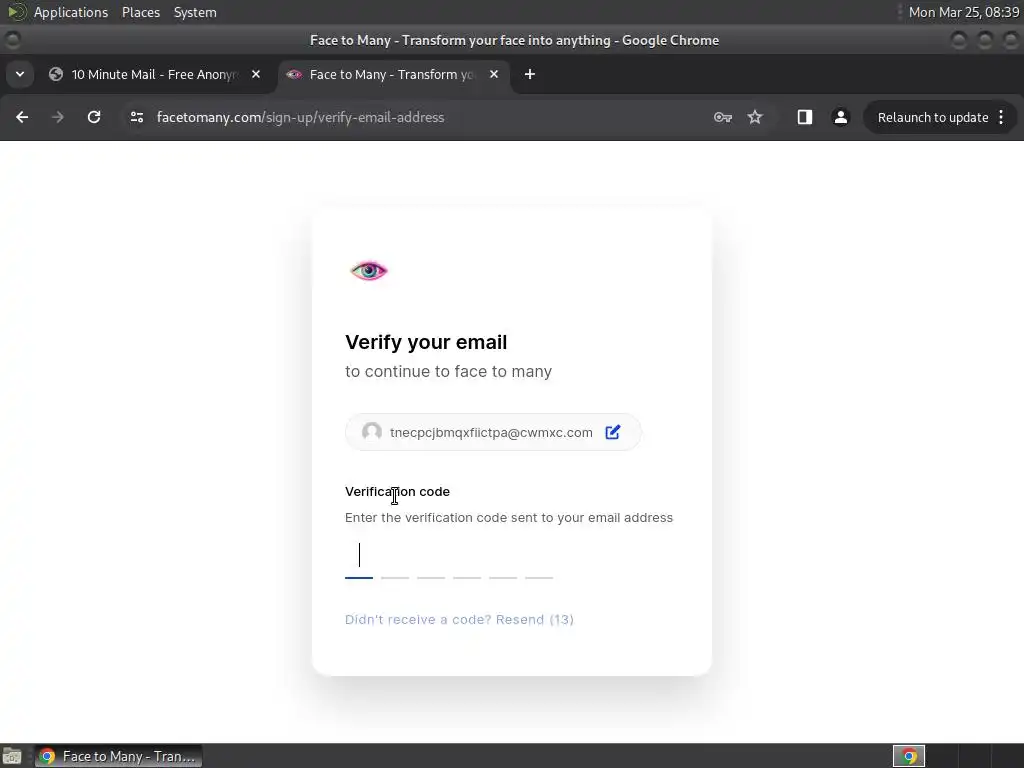Open the System menu

pos(195,12)
